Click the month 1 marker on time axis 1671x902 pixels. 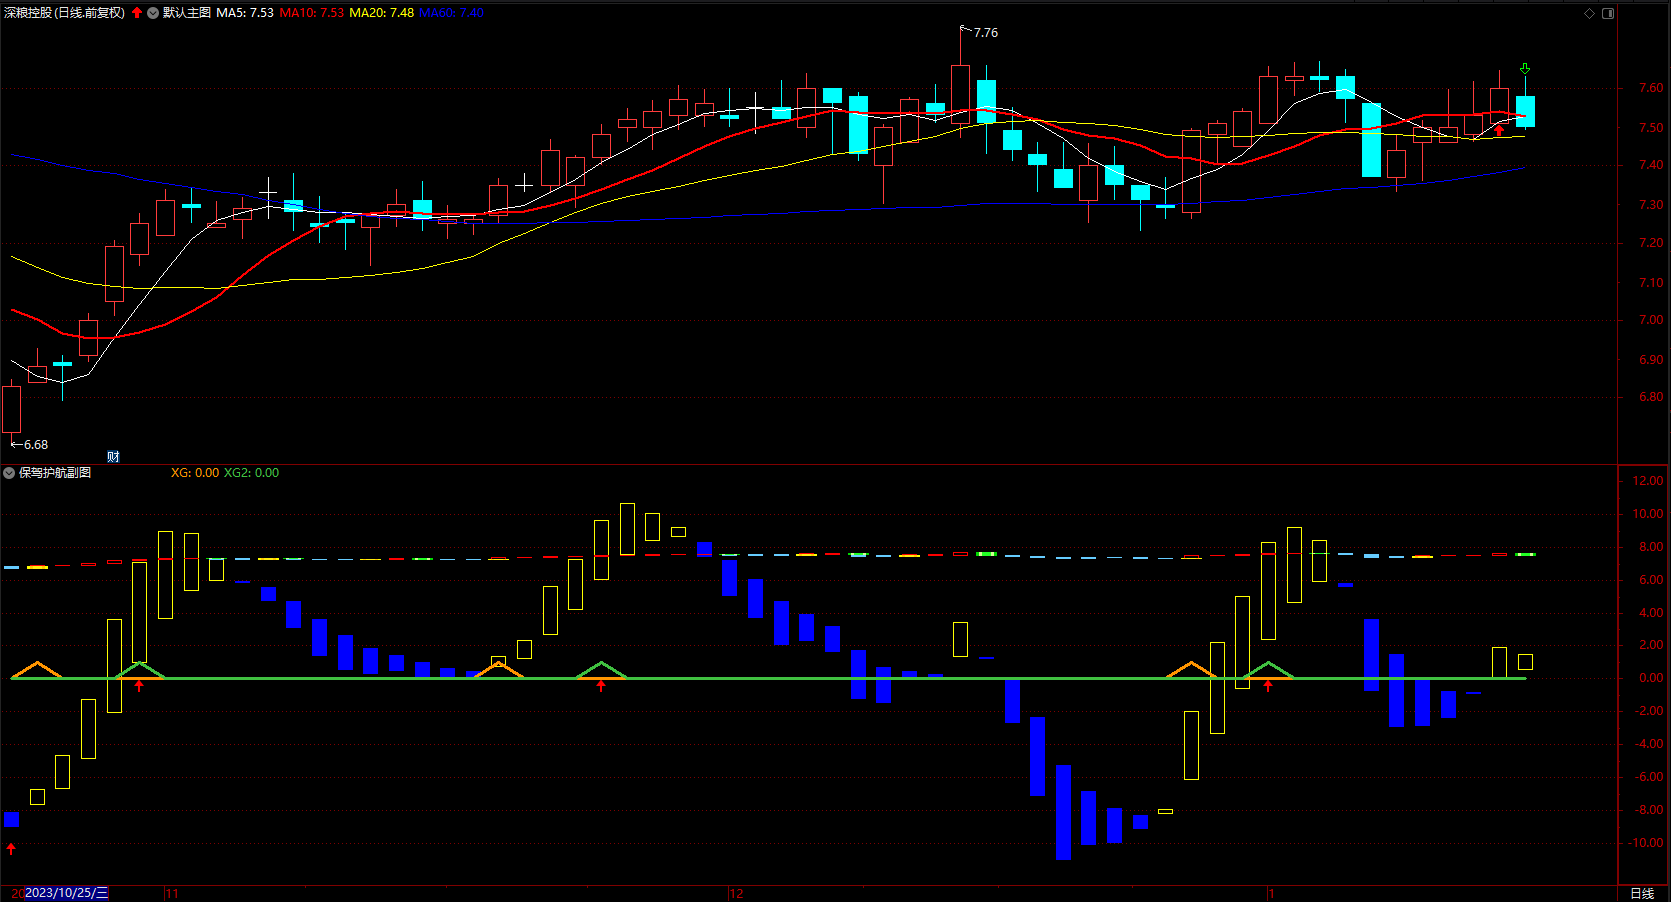(1272, 893)
